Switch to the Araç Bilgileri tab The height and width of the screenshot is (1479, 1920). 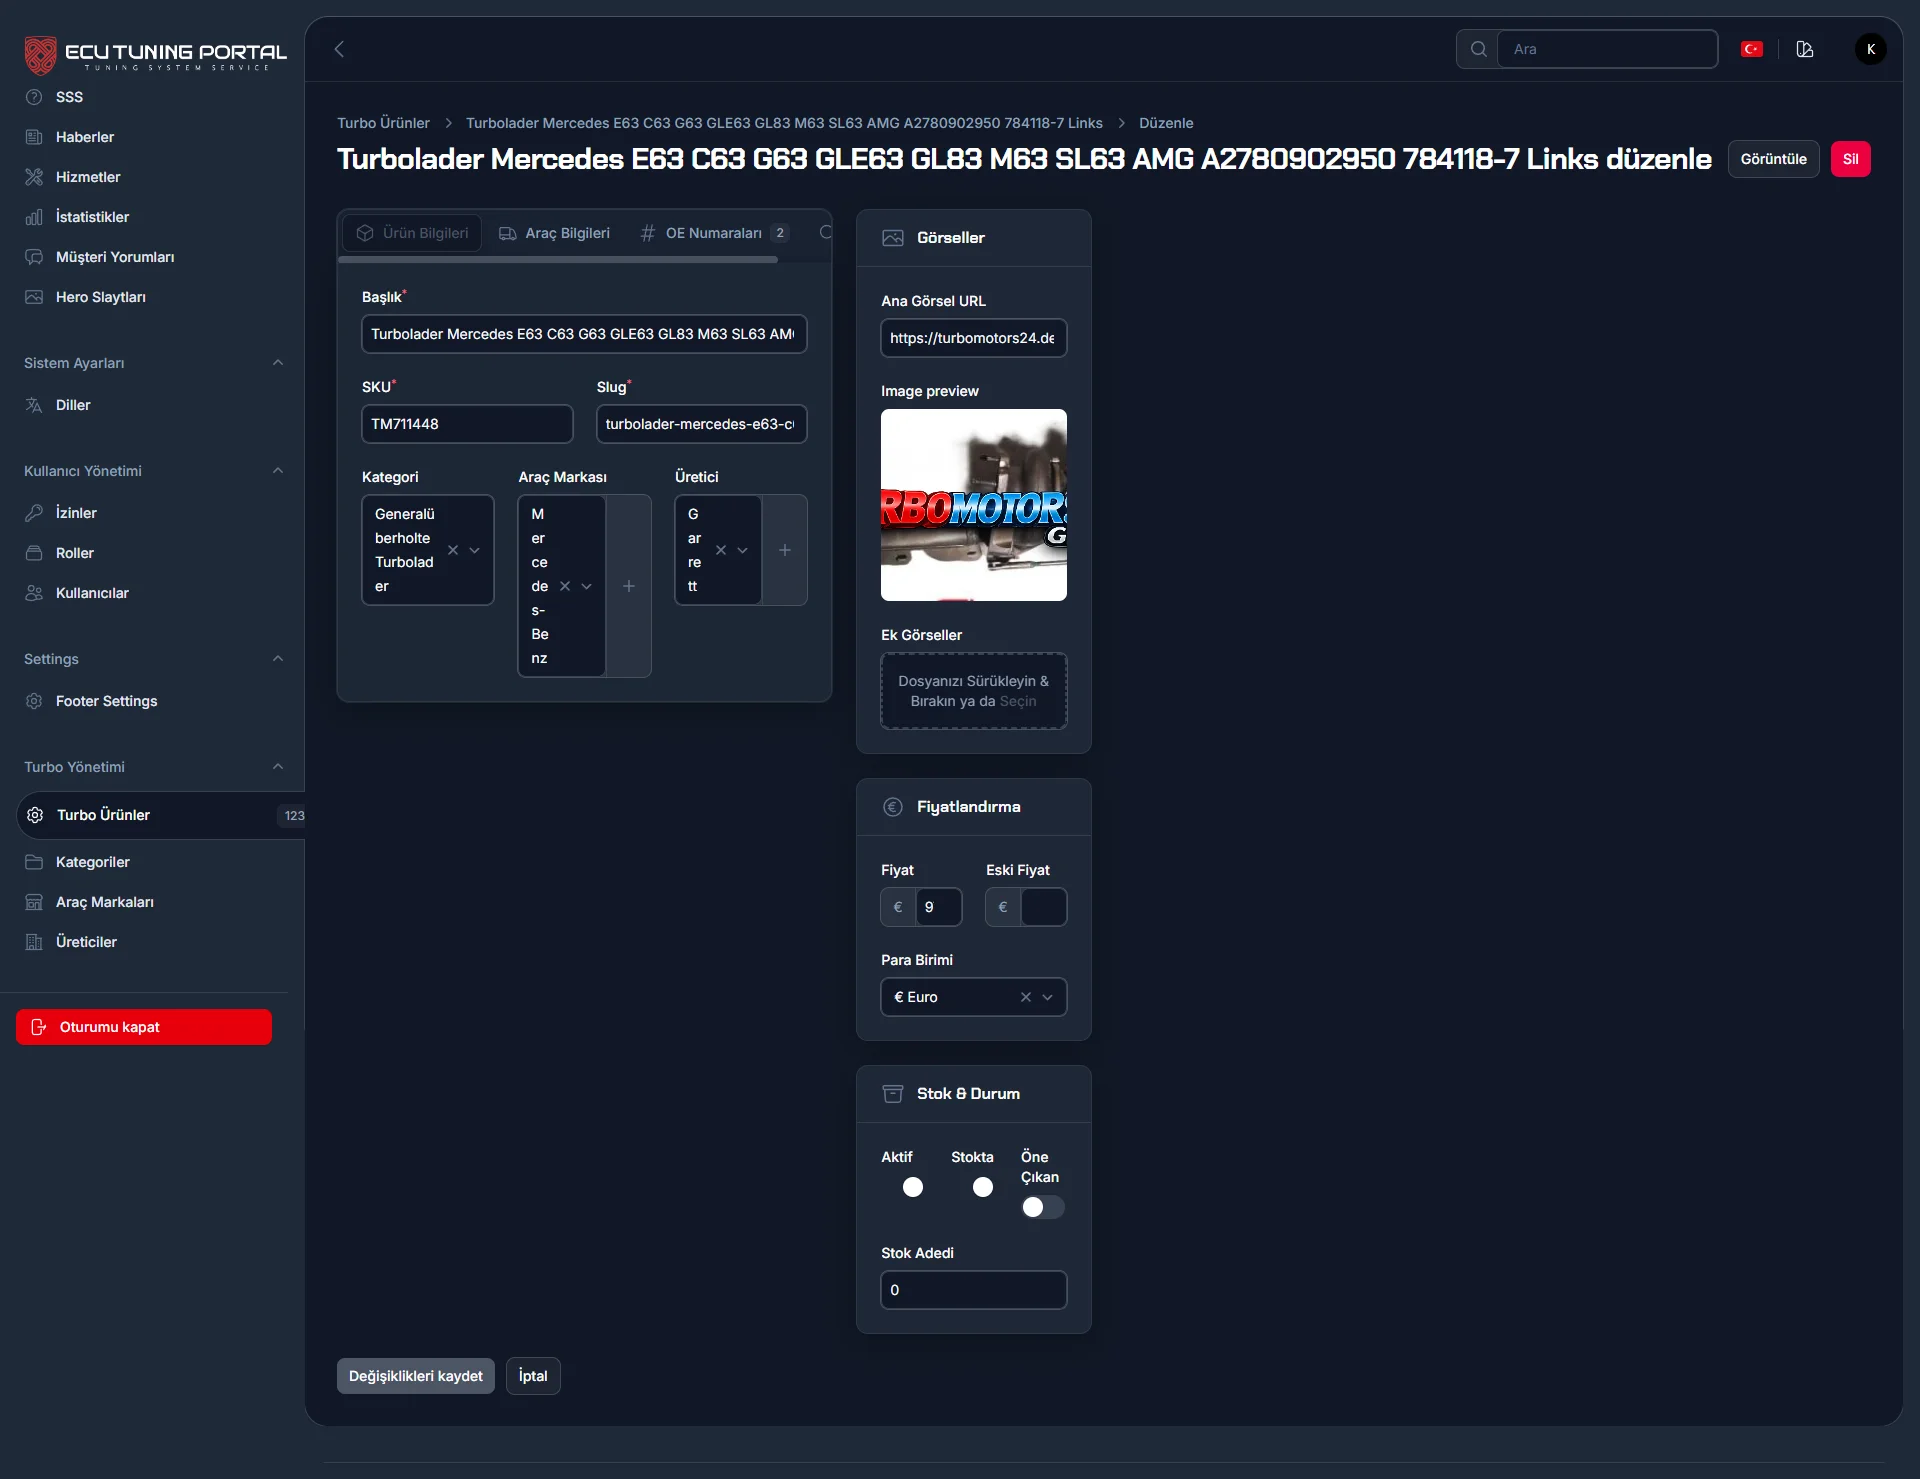(x=555, y=233)
